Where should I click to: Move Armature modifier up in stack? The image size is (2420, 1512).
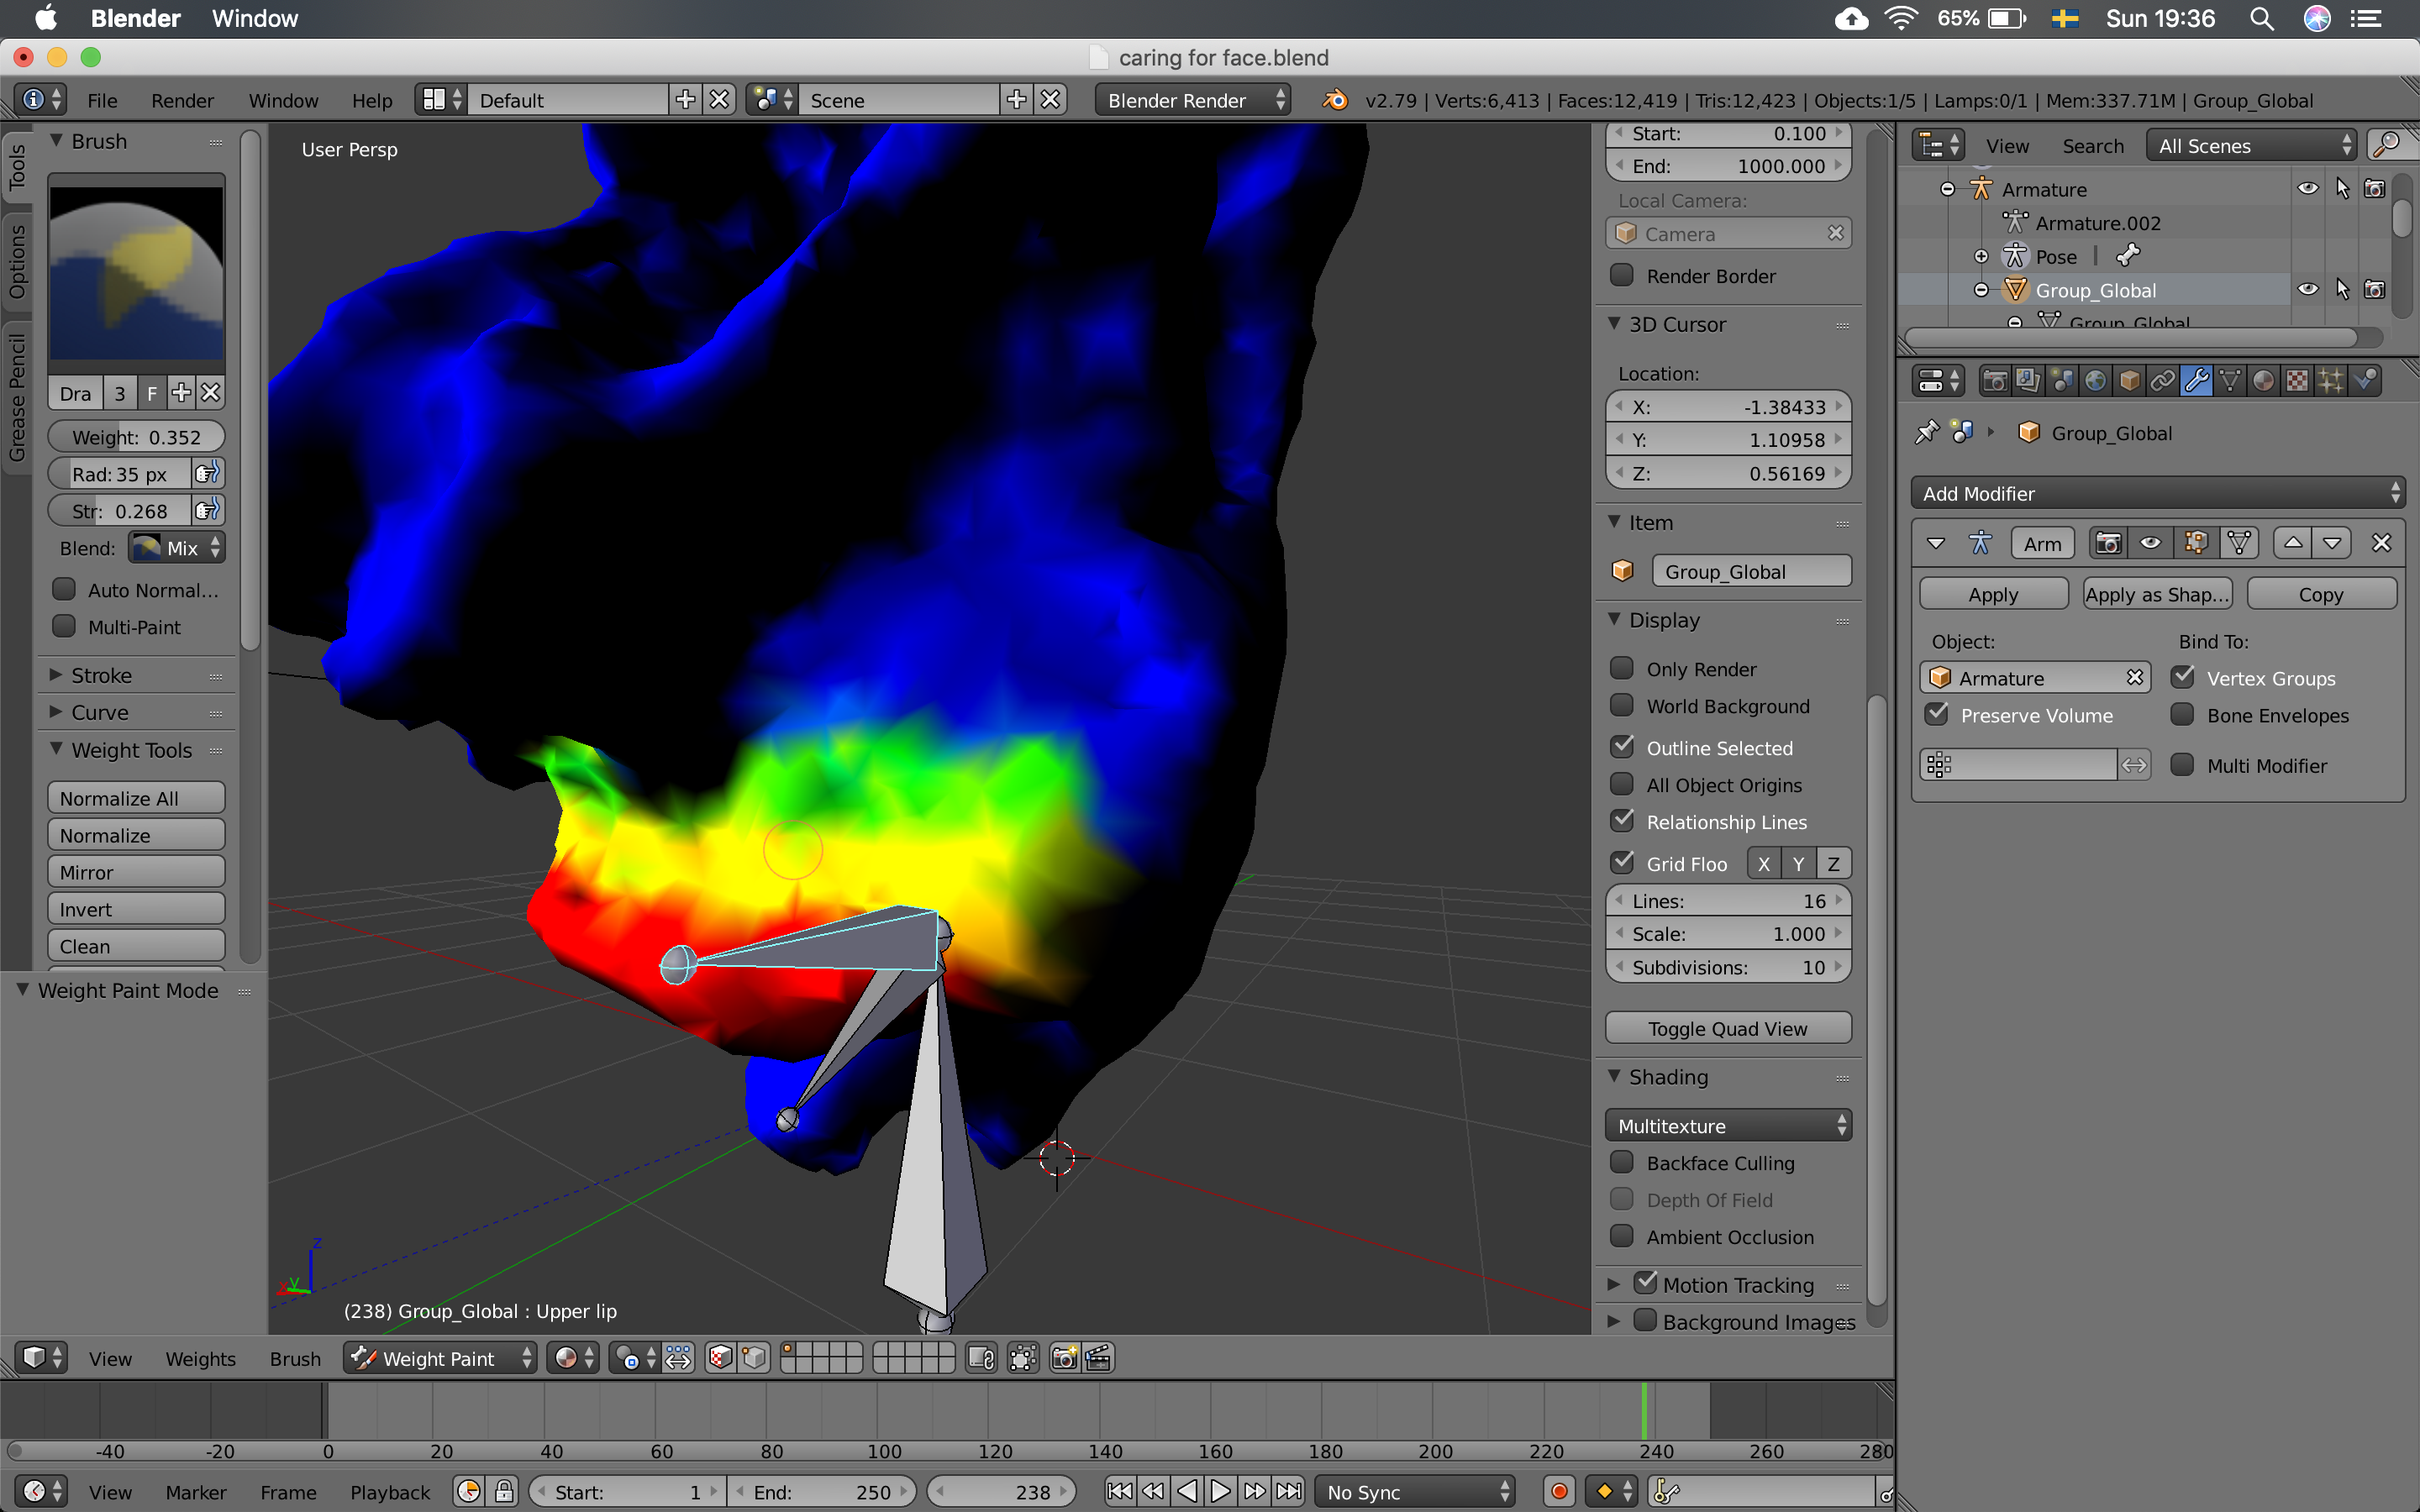[x=2293, y=542]
